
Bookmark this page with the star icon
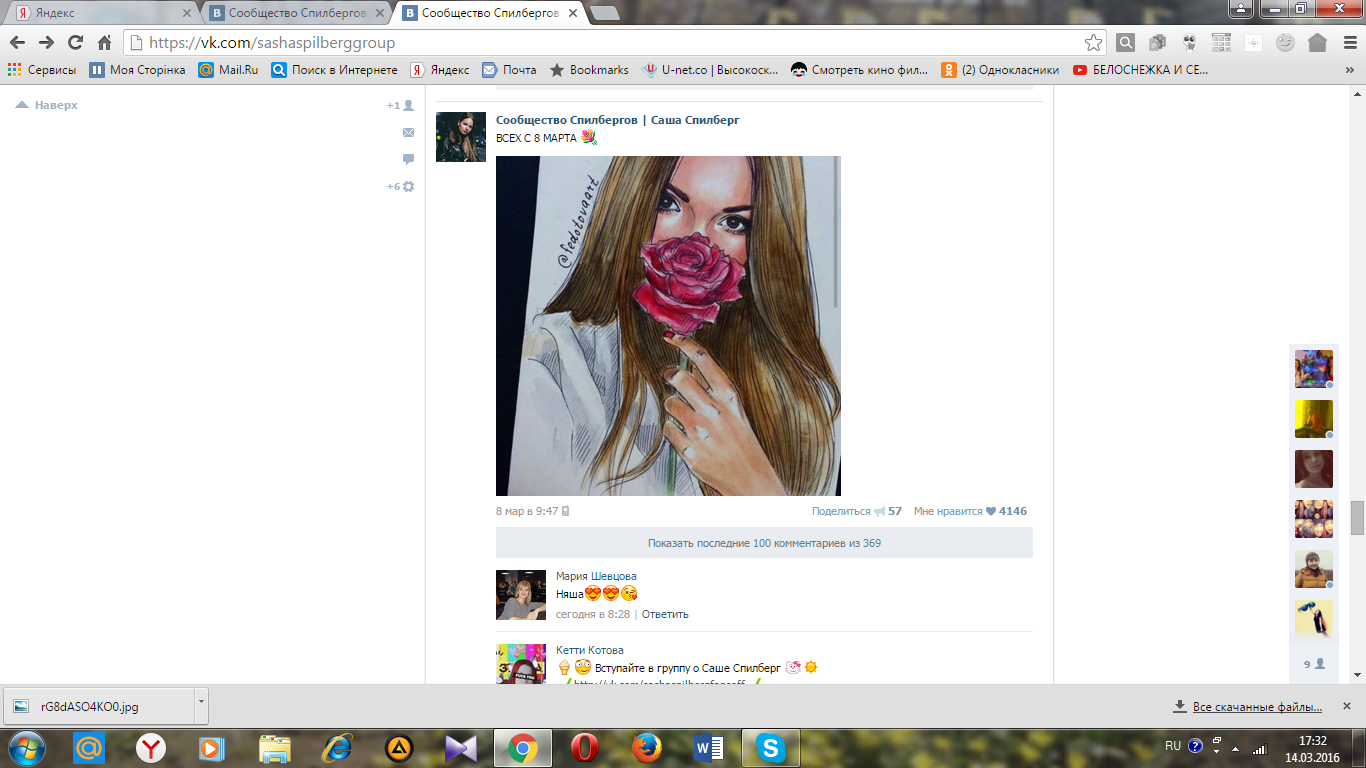point(1093,43)
